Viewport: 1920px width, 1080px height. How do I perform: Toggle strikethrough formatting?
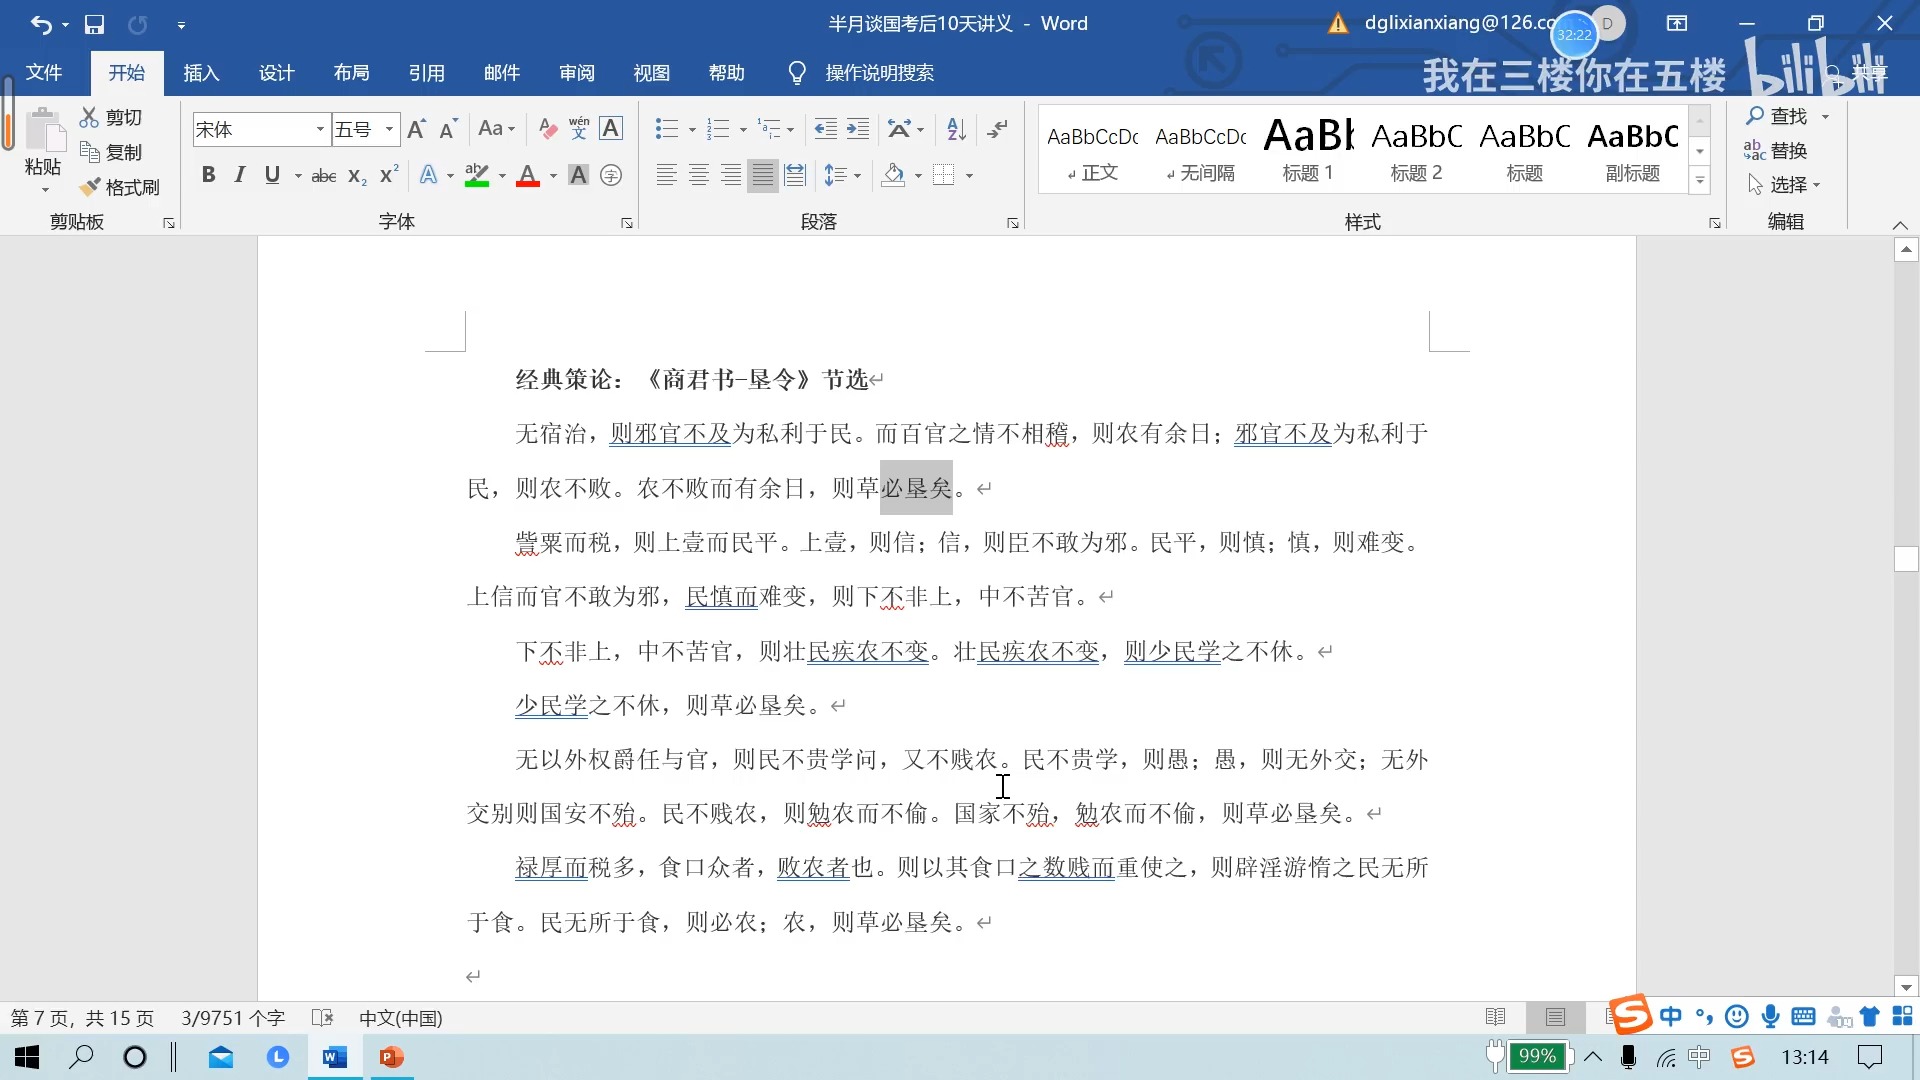(324, 176)
